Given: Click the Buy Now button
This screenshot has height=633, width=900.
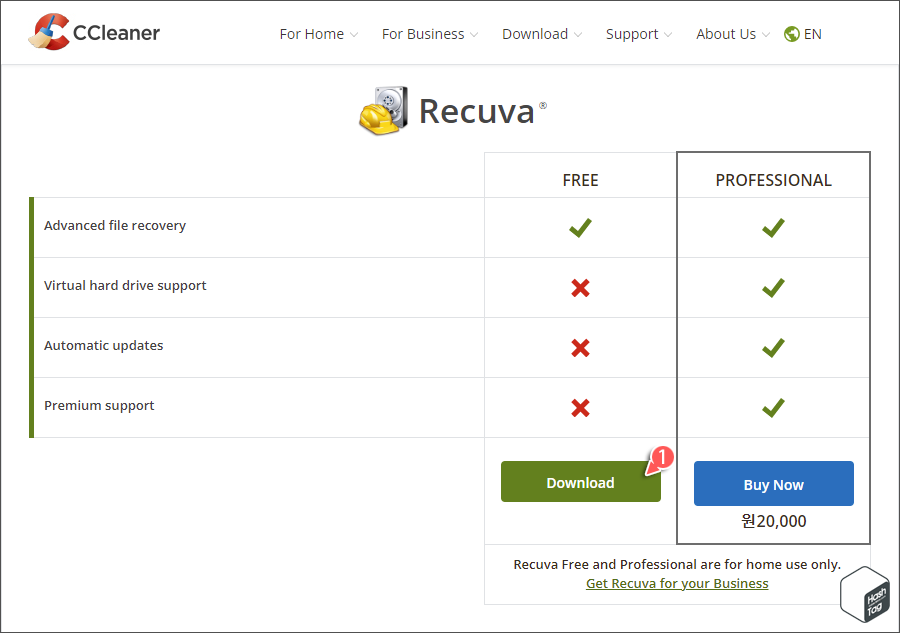Looking at the screenshot, I should tap(773, 484).
